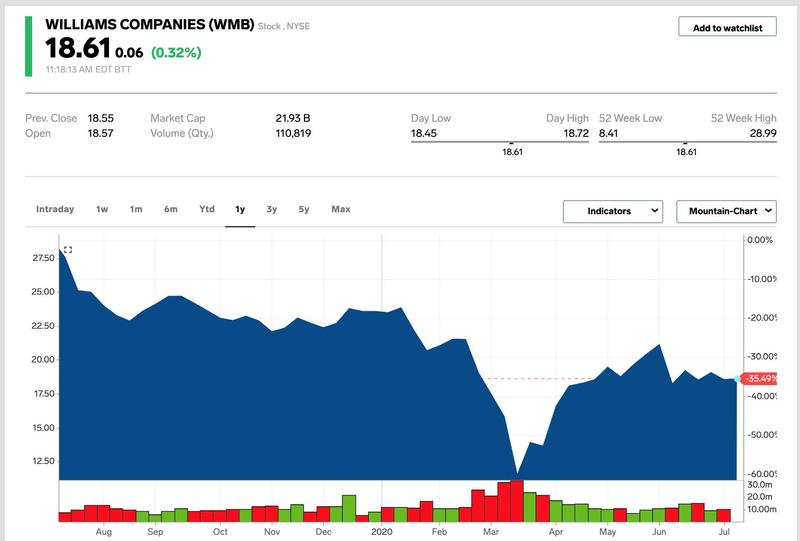The image size is (800, 541).
Task: Click the 52 Week Low value 8.41
Action: tap(608, 133)
